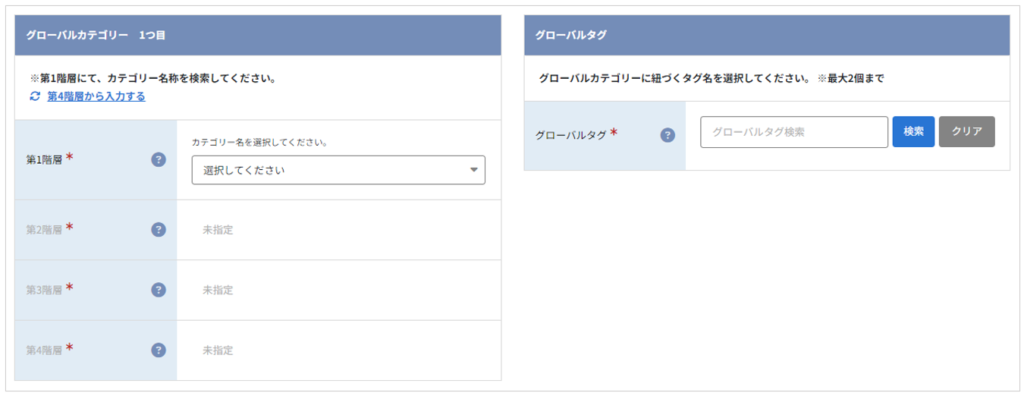Click the help icon beside グローバルタグ
This screenshot has height=396, width=1024.
tap(667, 135)
